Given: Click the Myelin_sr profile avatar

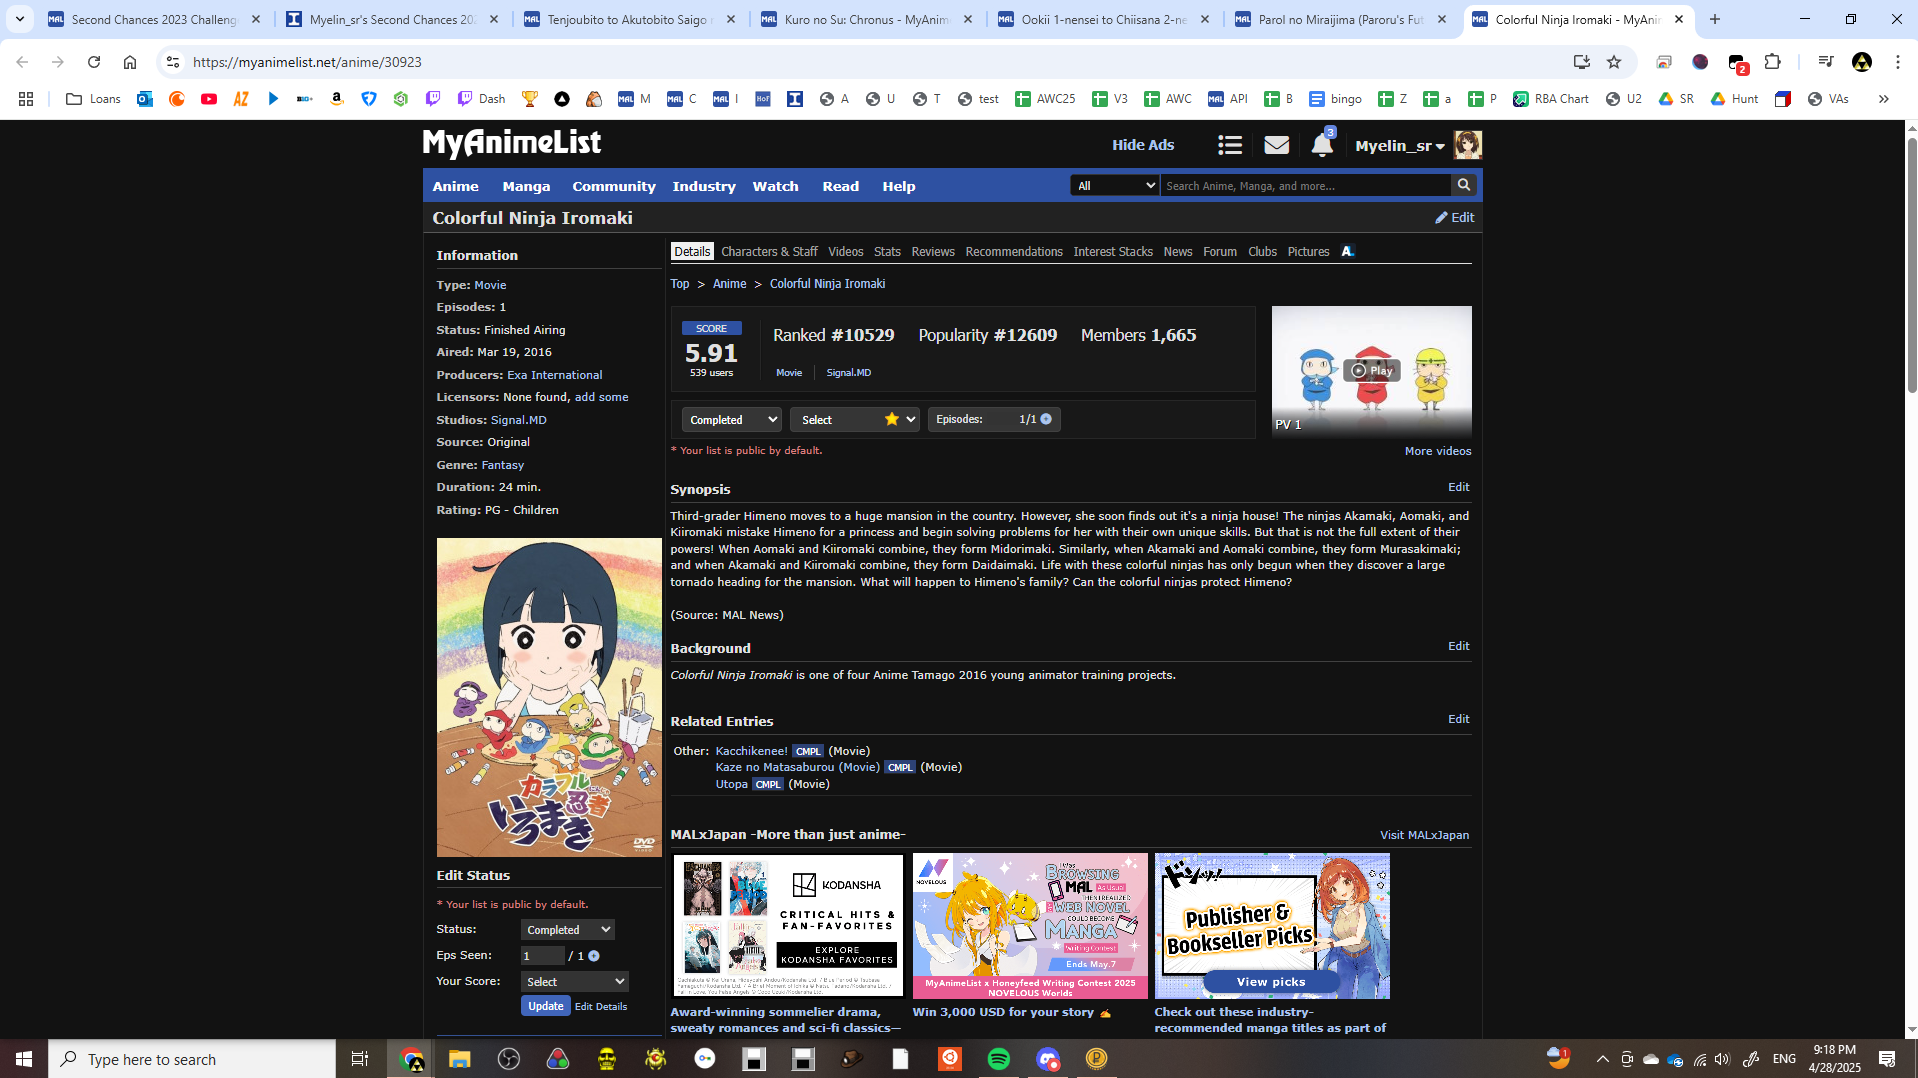Looking at the screenshot, I should [1467, 145].
